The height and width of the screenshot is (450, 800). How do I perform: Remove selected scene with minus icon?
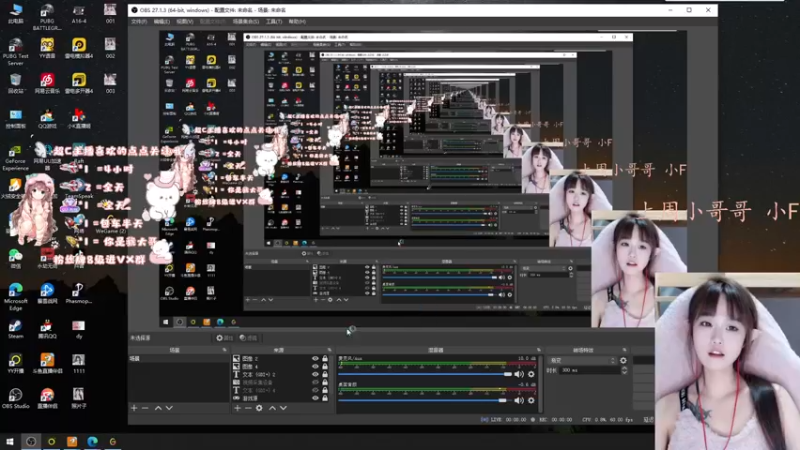[x=145, y=408]
